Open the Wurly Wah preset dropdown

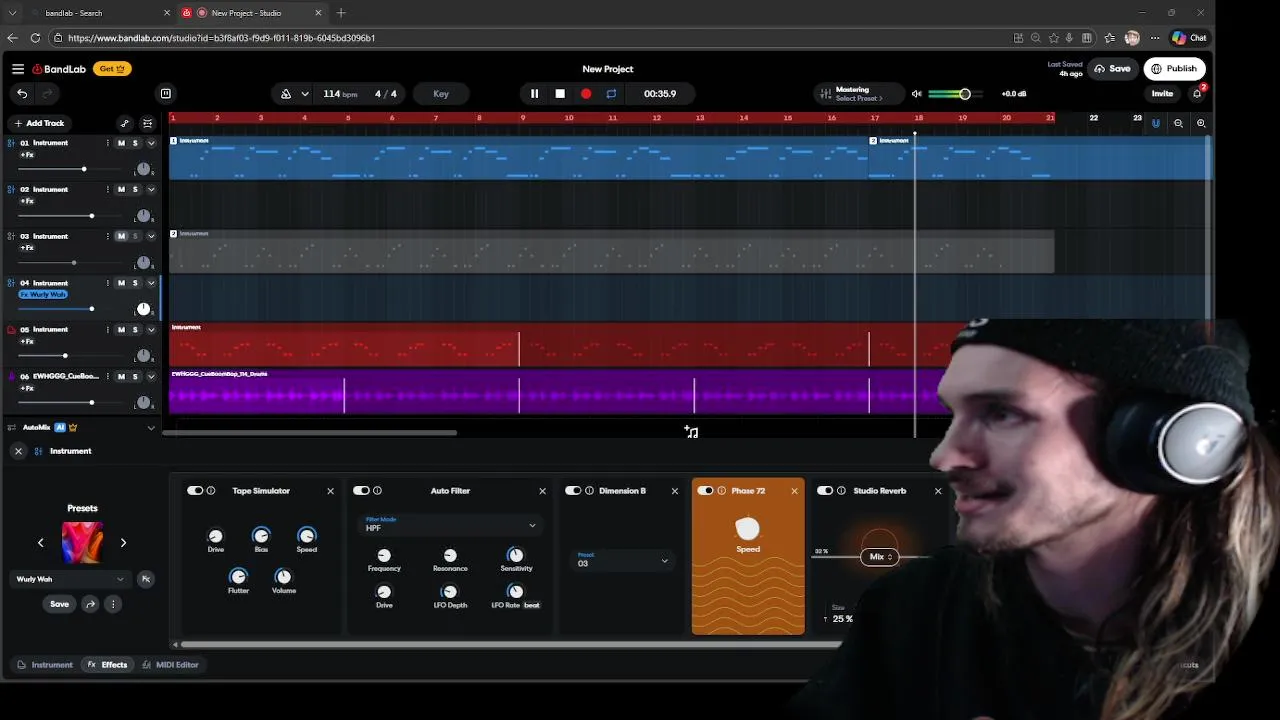[x=70, y=579]
